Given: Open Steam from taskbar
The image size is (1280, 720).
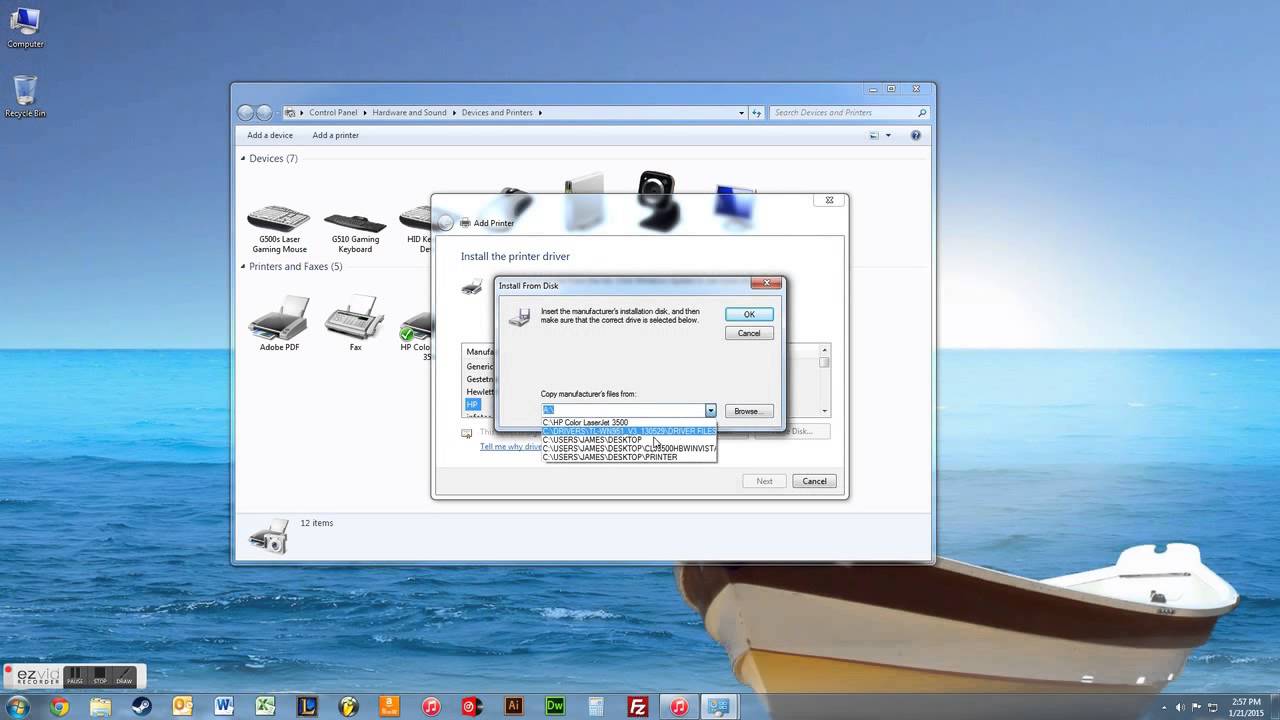Looking at the screenshot, I should [x=142, y=707].
